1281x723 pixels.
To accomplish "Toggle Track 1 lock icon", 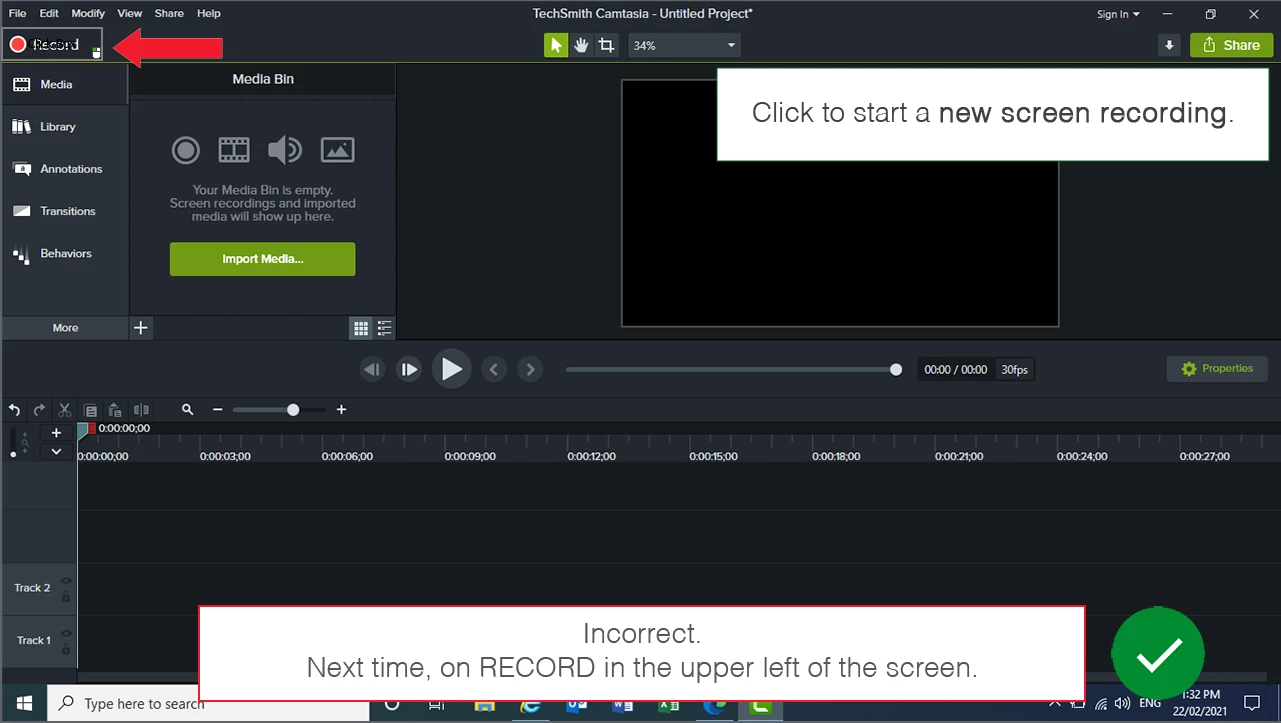I will [x=66, y=648].
